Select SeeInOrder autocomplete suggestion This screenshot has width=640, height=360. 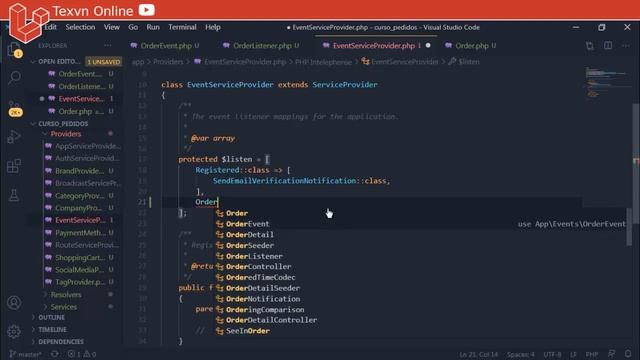point(247,331)
